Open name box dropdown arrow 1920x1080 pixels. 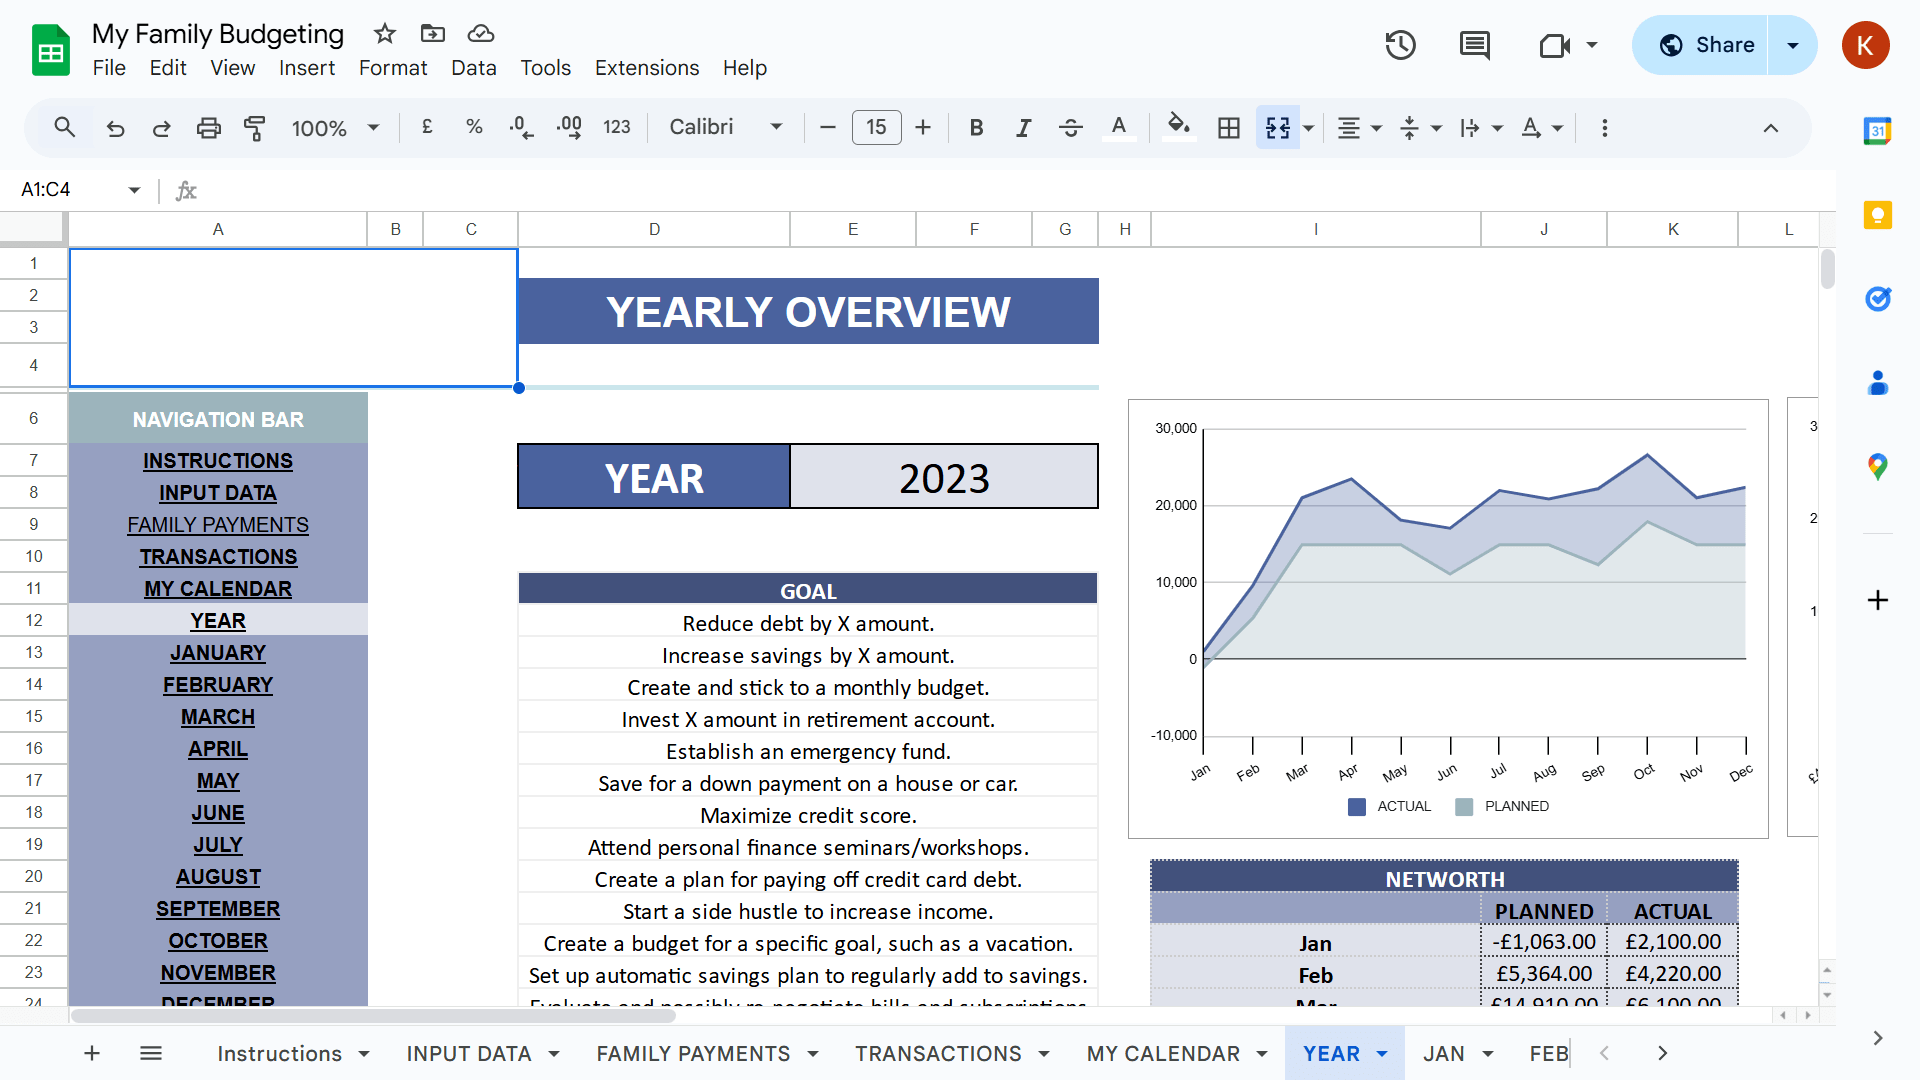pos(134,190)
